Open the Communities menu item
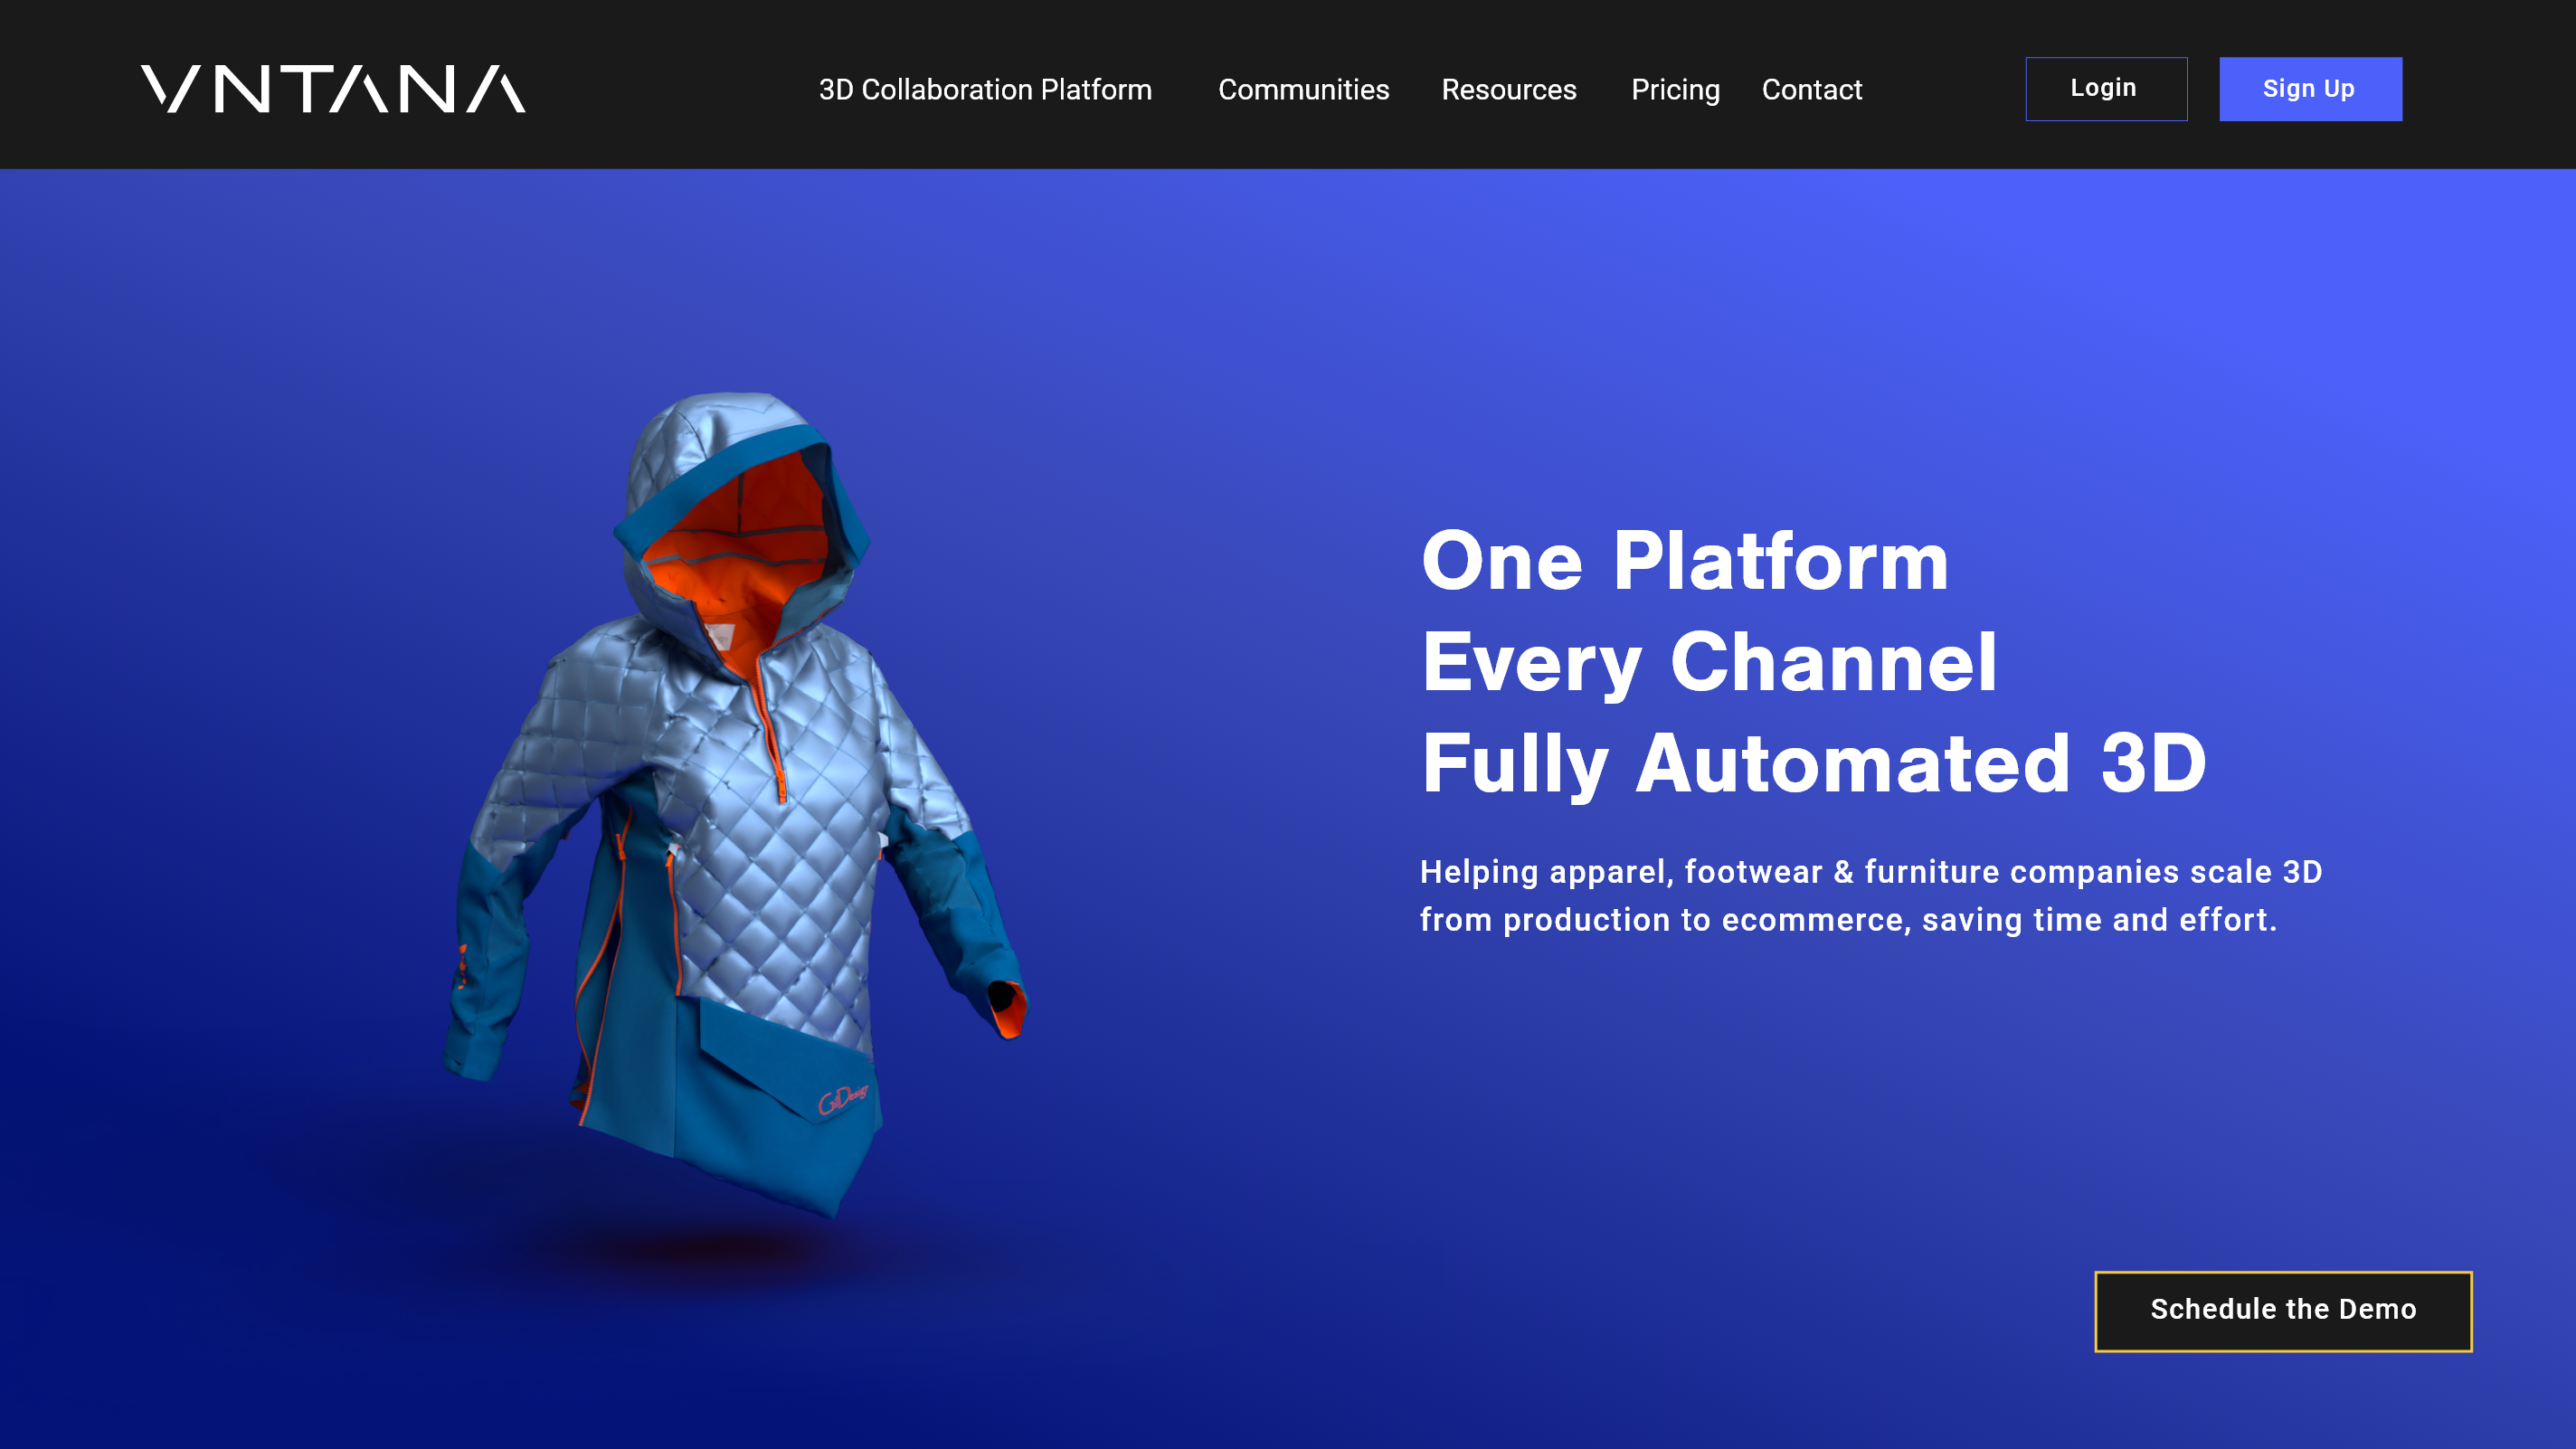 pyautogui.click(x=1303, y=90)
